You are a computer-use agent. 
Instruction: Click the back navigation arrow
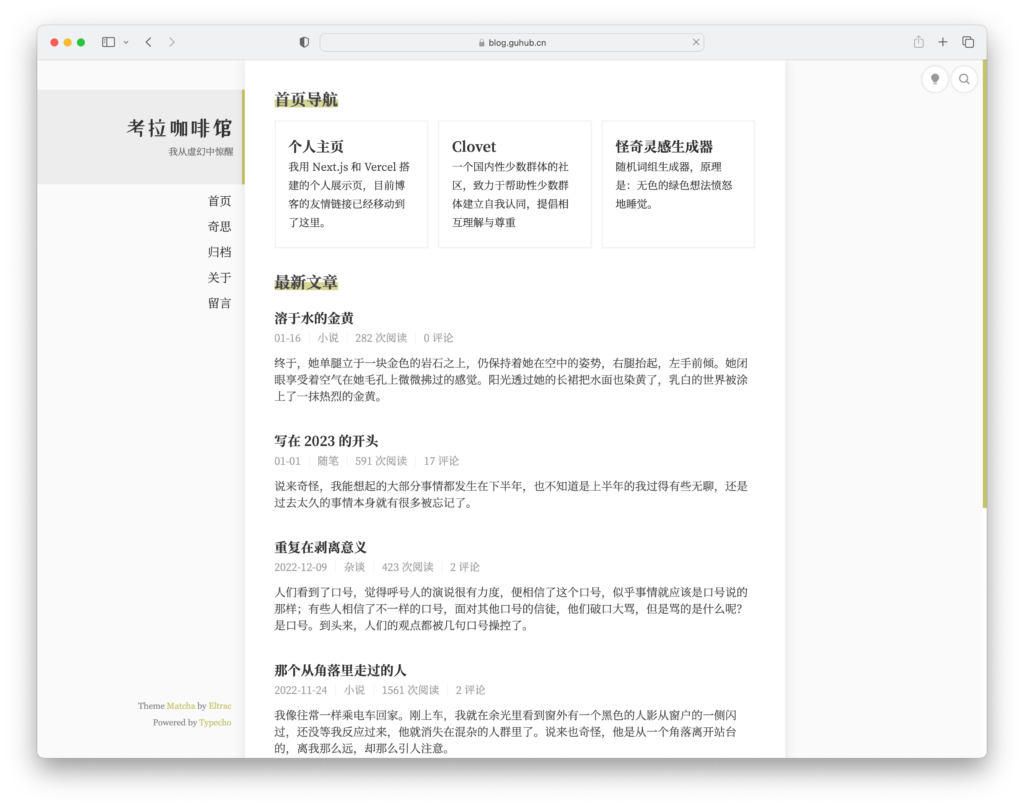147,42
